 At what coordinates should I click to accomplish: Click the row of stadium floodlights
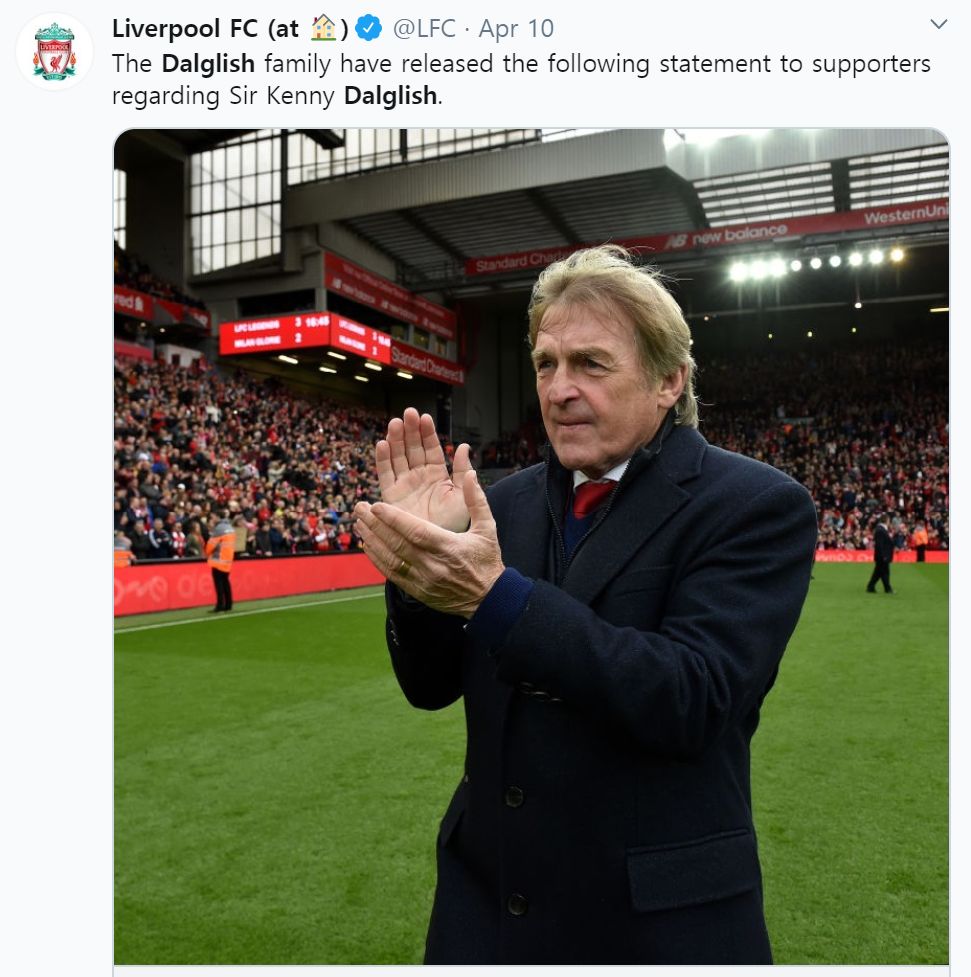point(815,262)
